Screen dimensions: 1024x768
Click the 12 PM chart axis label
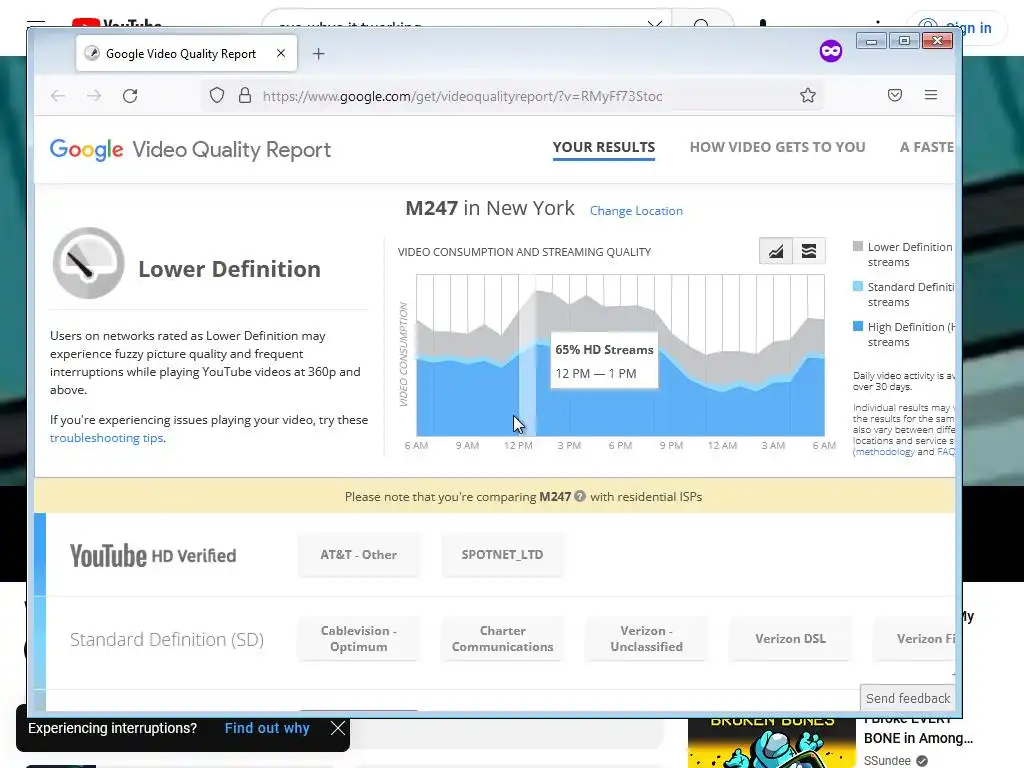click(x=518, y=445)
